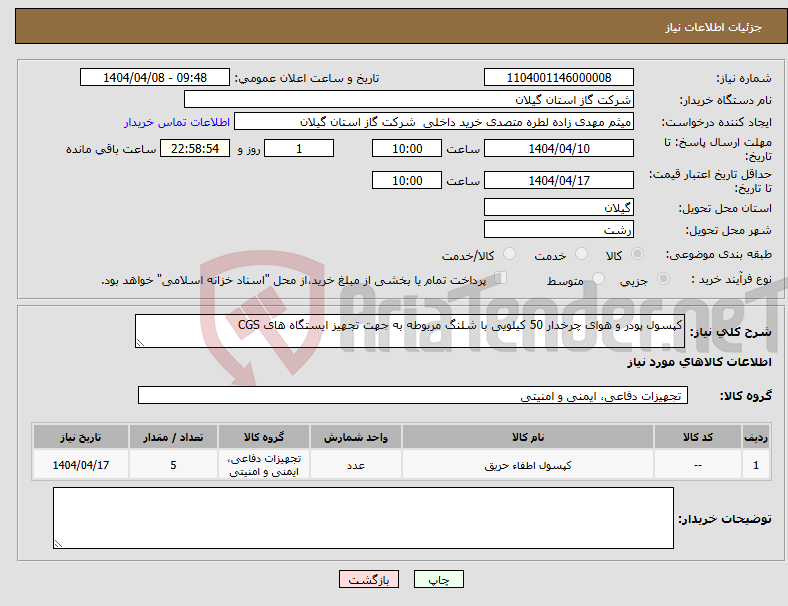Screen dimensions: 788x606
Task: Click the ساعت باقی مانده label
Action: click(x=111, y=149)
